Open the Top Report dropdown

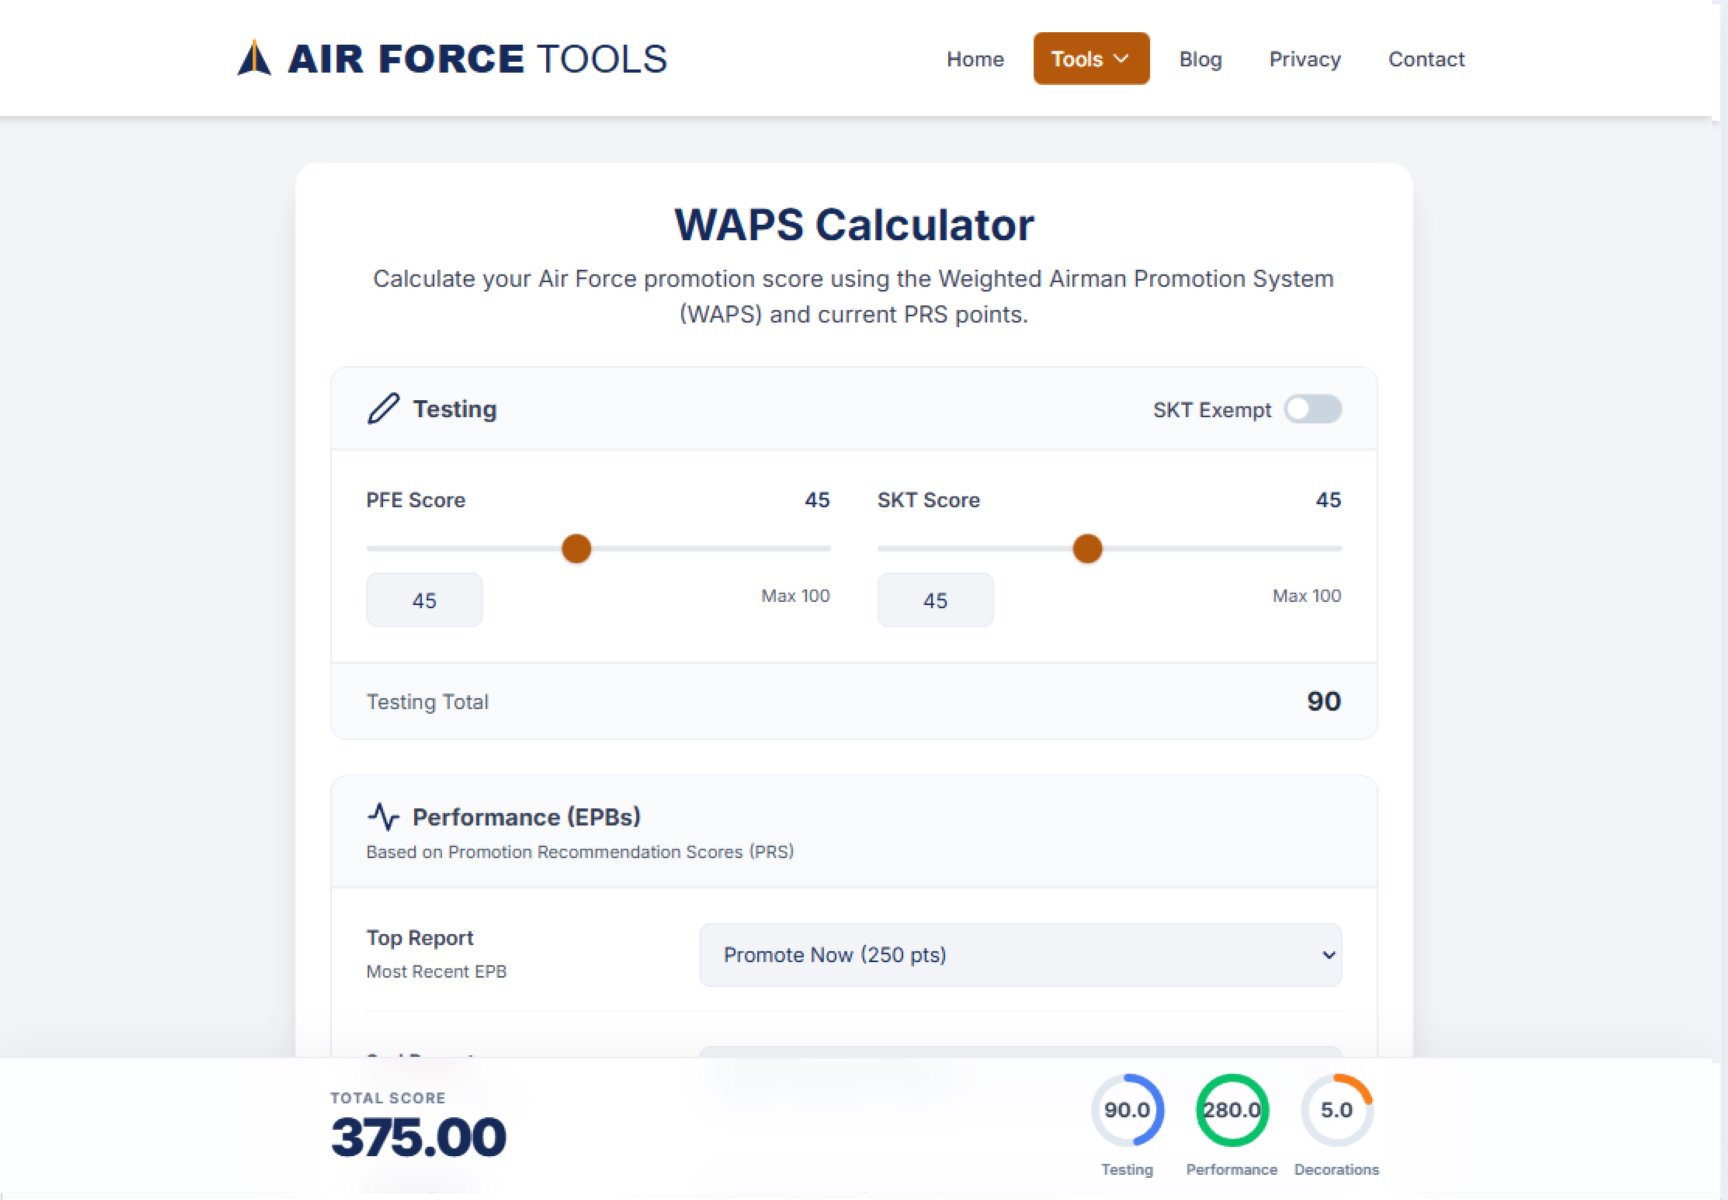[x=1019, y=955]
